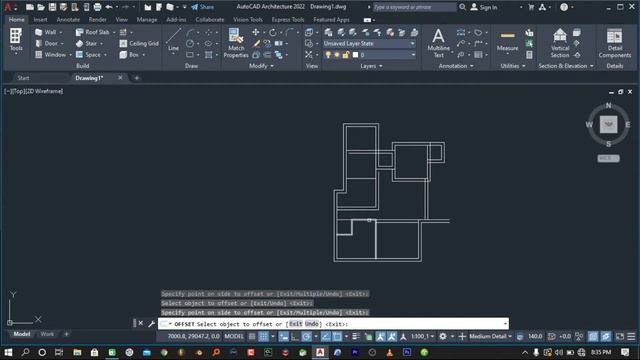Toggle lineweight display in status bar

click(356, 336)
